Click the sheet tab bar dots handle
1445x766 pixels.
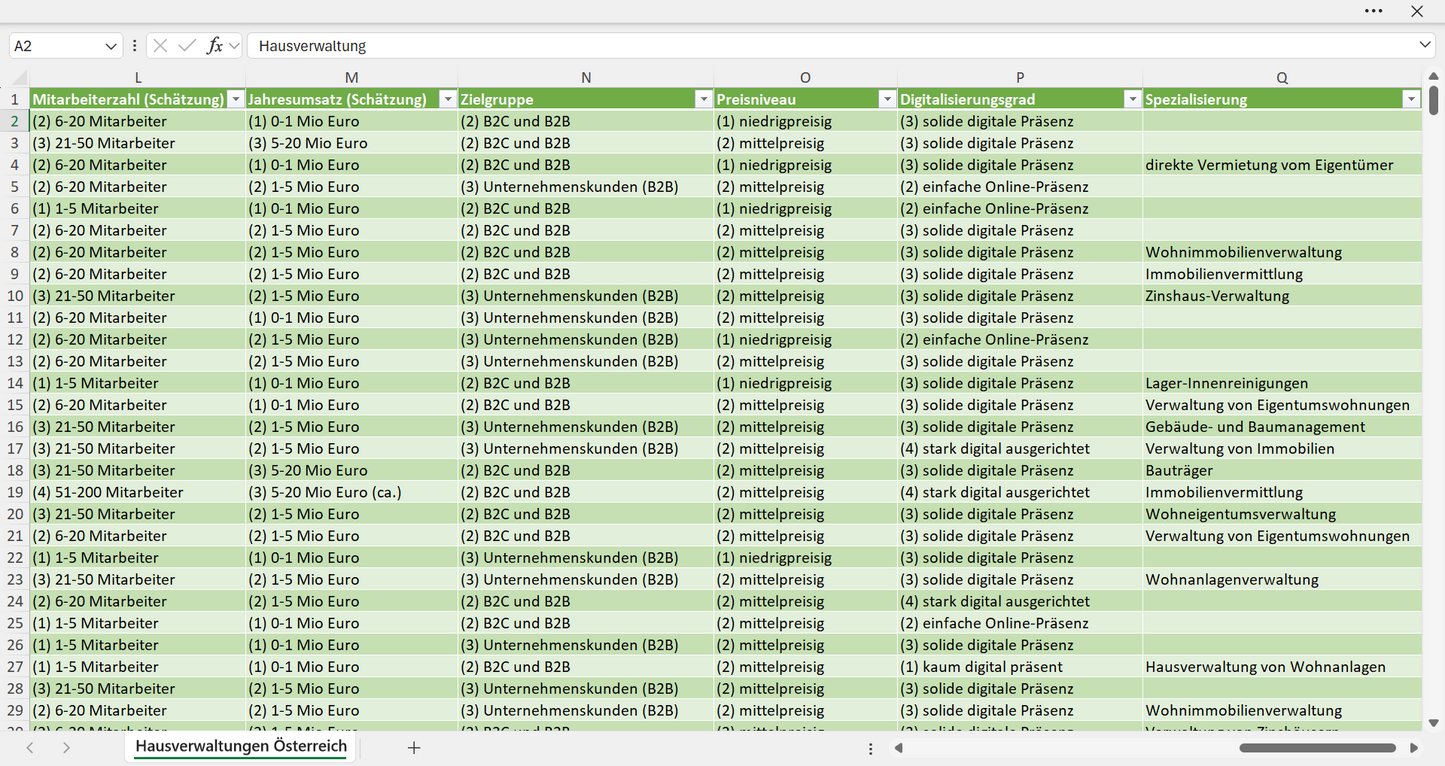coord(870,748)
